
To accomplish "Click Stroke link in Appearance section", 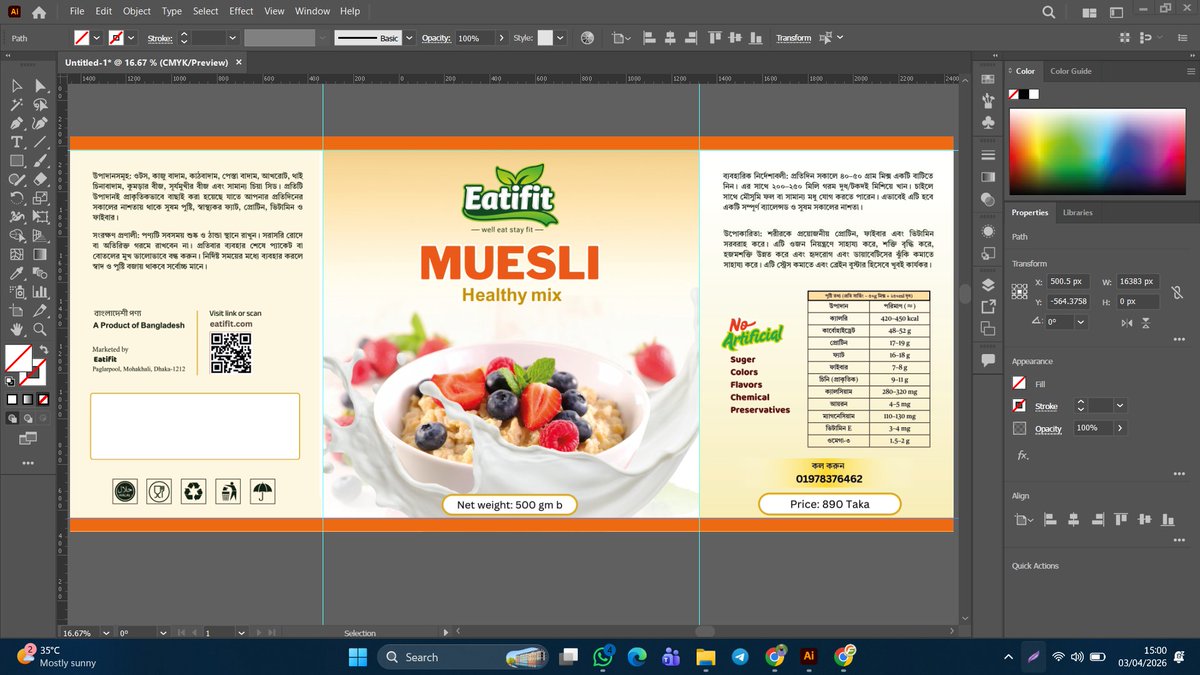I will point(1046,406).
